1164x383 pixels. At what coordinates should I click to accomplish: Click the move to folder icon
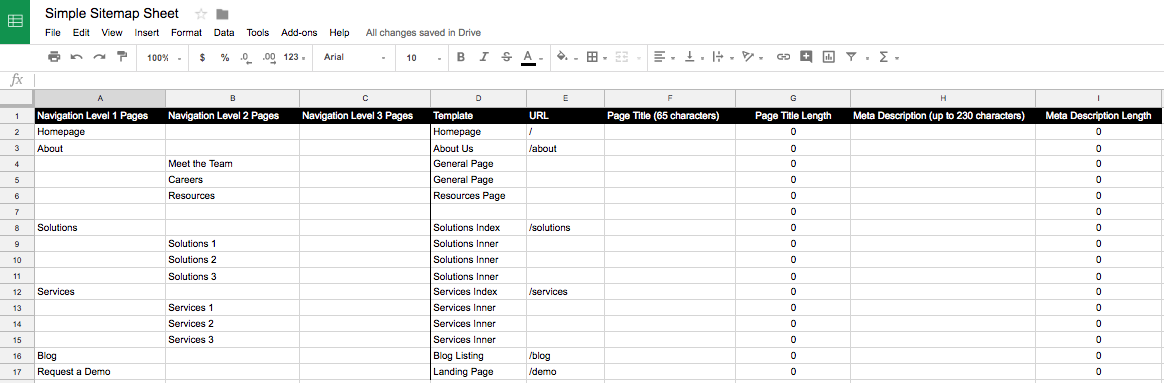(x=222, y=14)
